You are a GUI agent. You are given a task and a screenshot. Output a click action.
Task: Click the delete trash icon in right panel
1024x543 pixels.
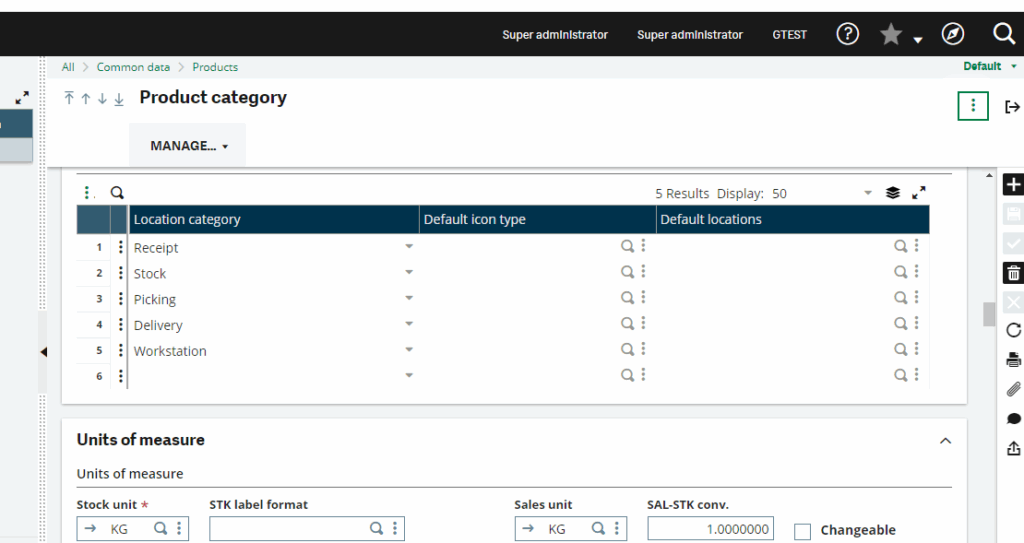1013,273
